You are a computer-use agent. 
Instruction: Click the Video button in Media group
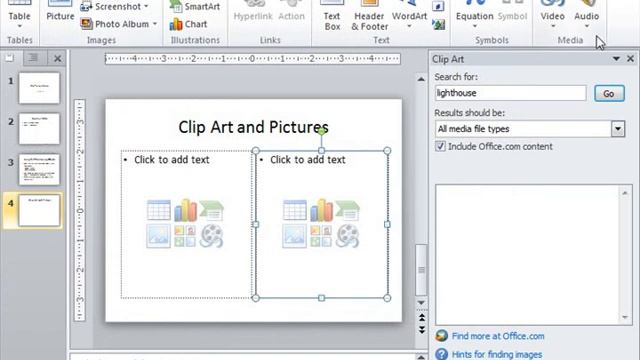tap(552, 14)
